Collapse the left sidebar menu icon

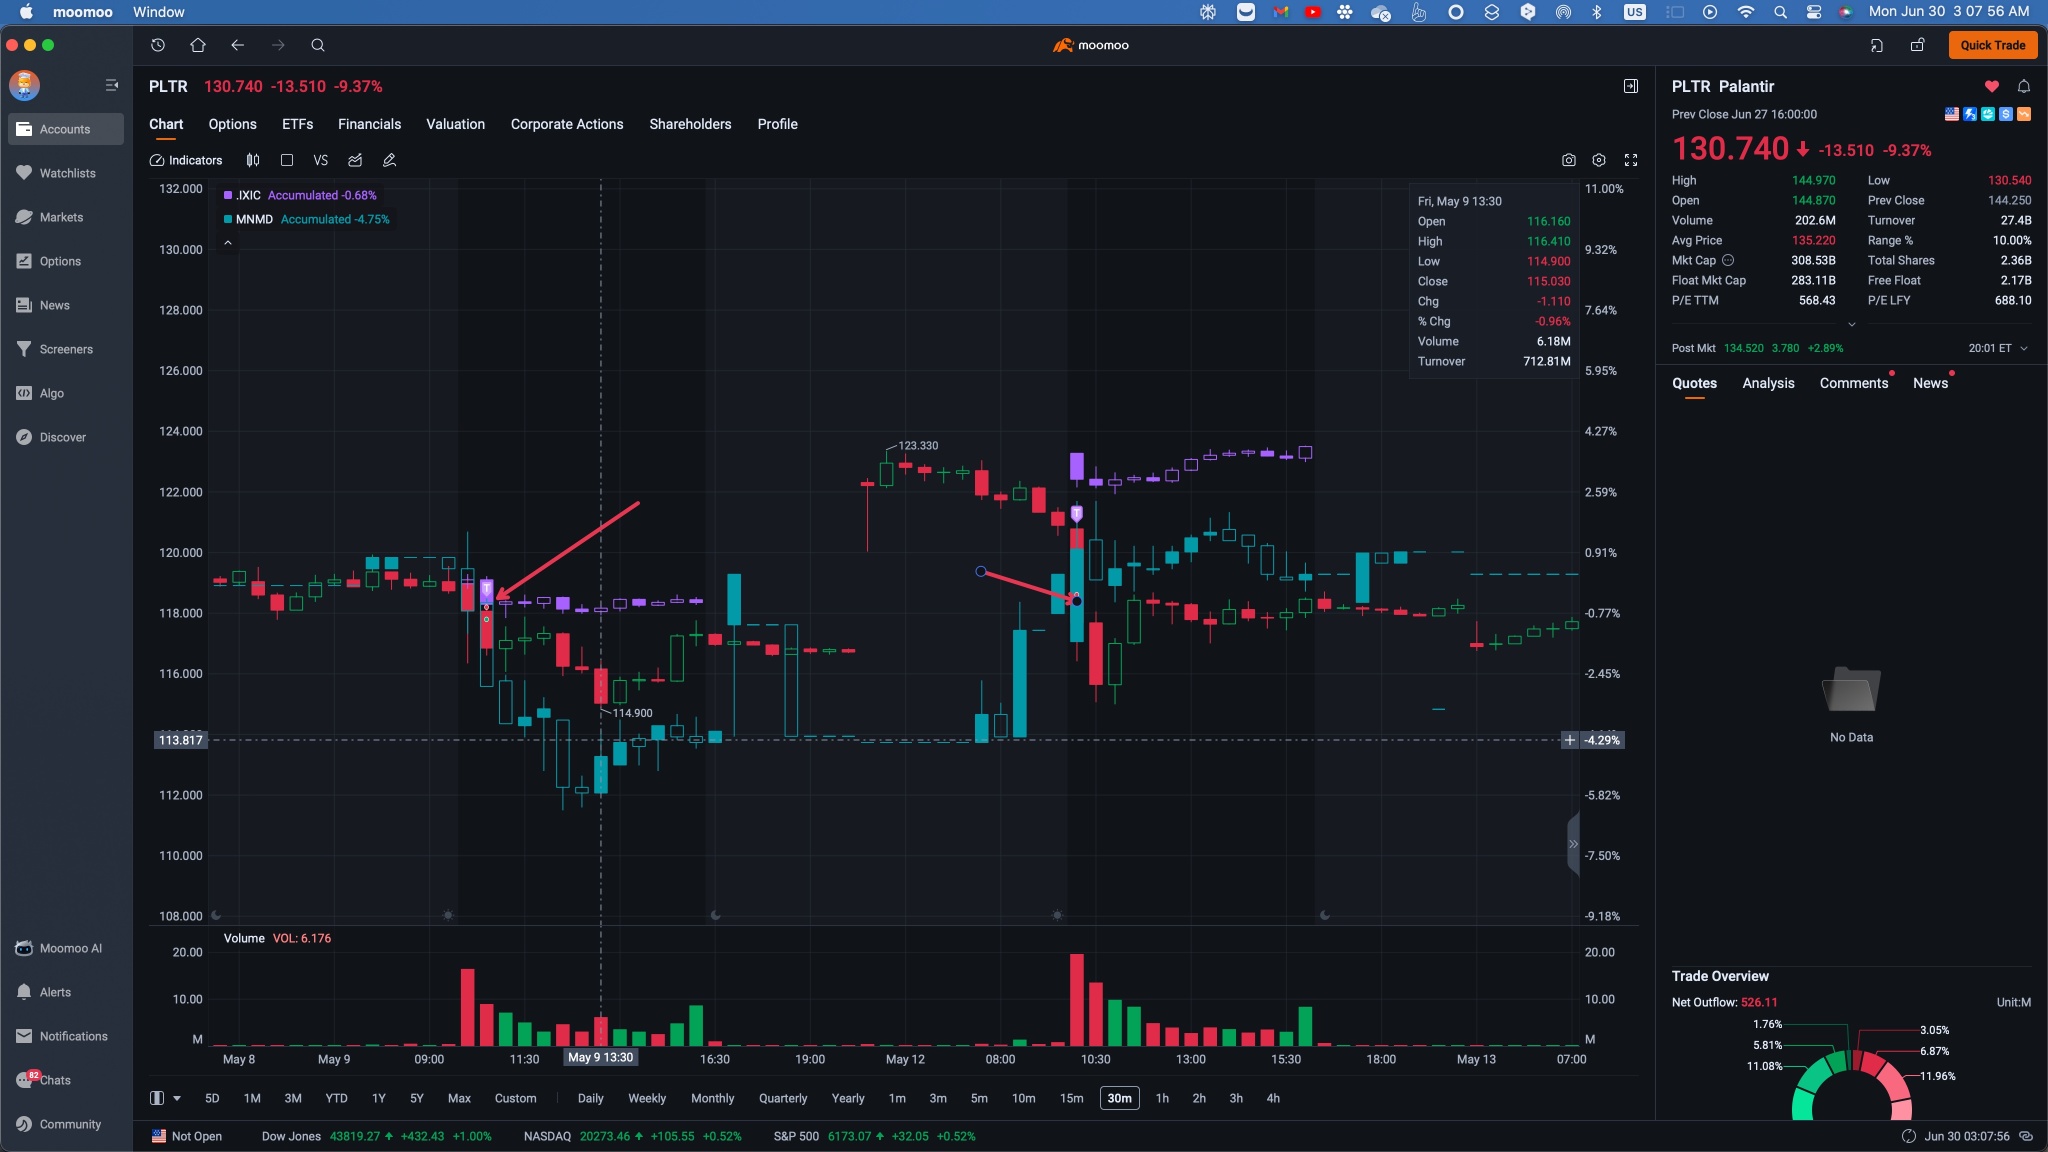point(112,86)
